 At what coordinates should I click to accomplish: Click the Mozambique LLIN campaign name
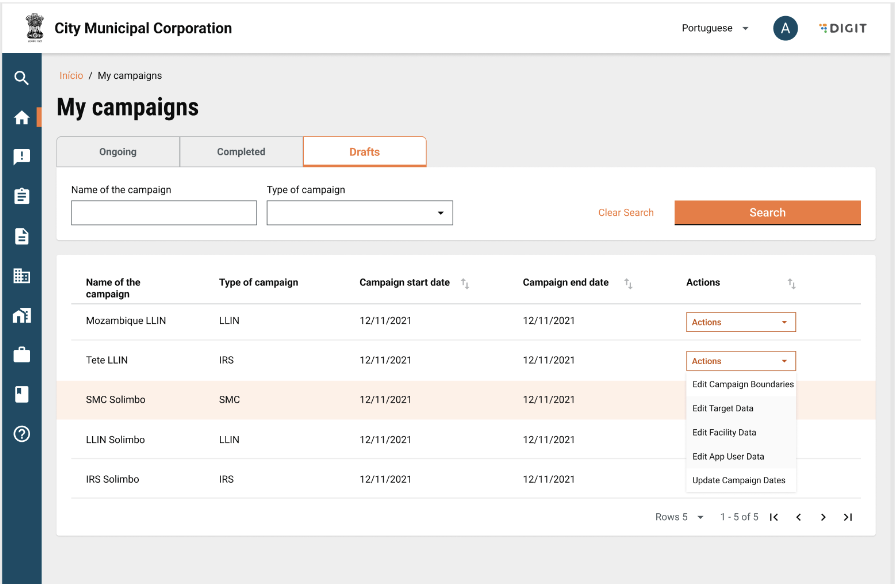pyautogui.click(x=126, y=321)
